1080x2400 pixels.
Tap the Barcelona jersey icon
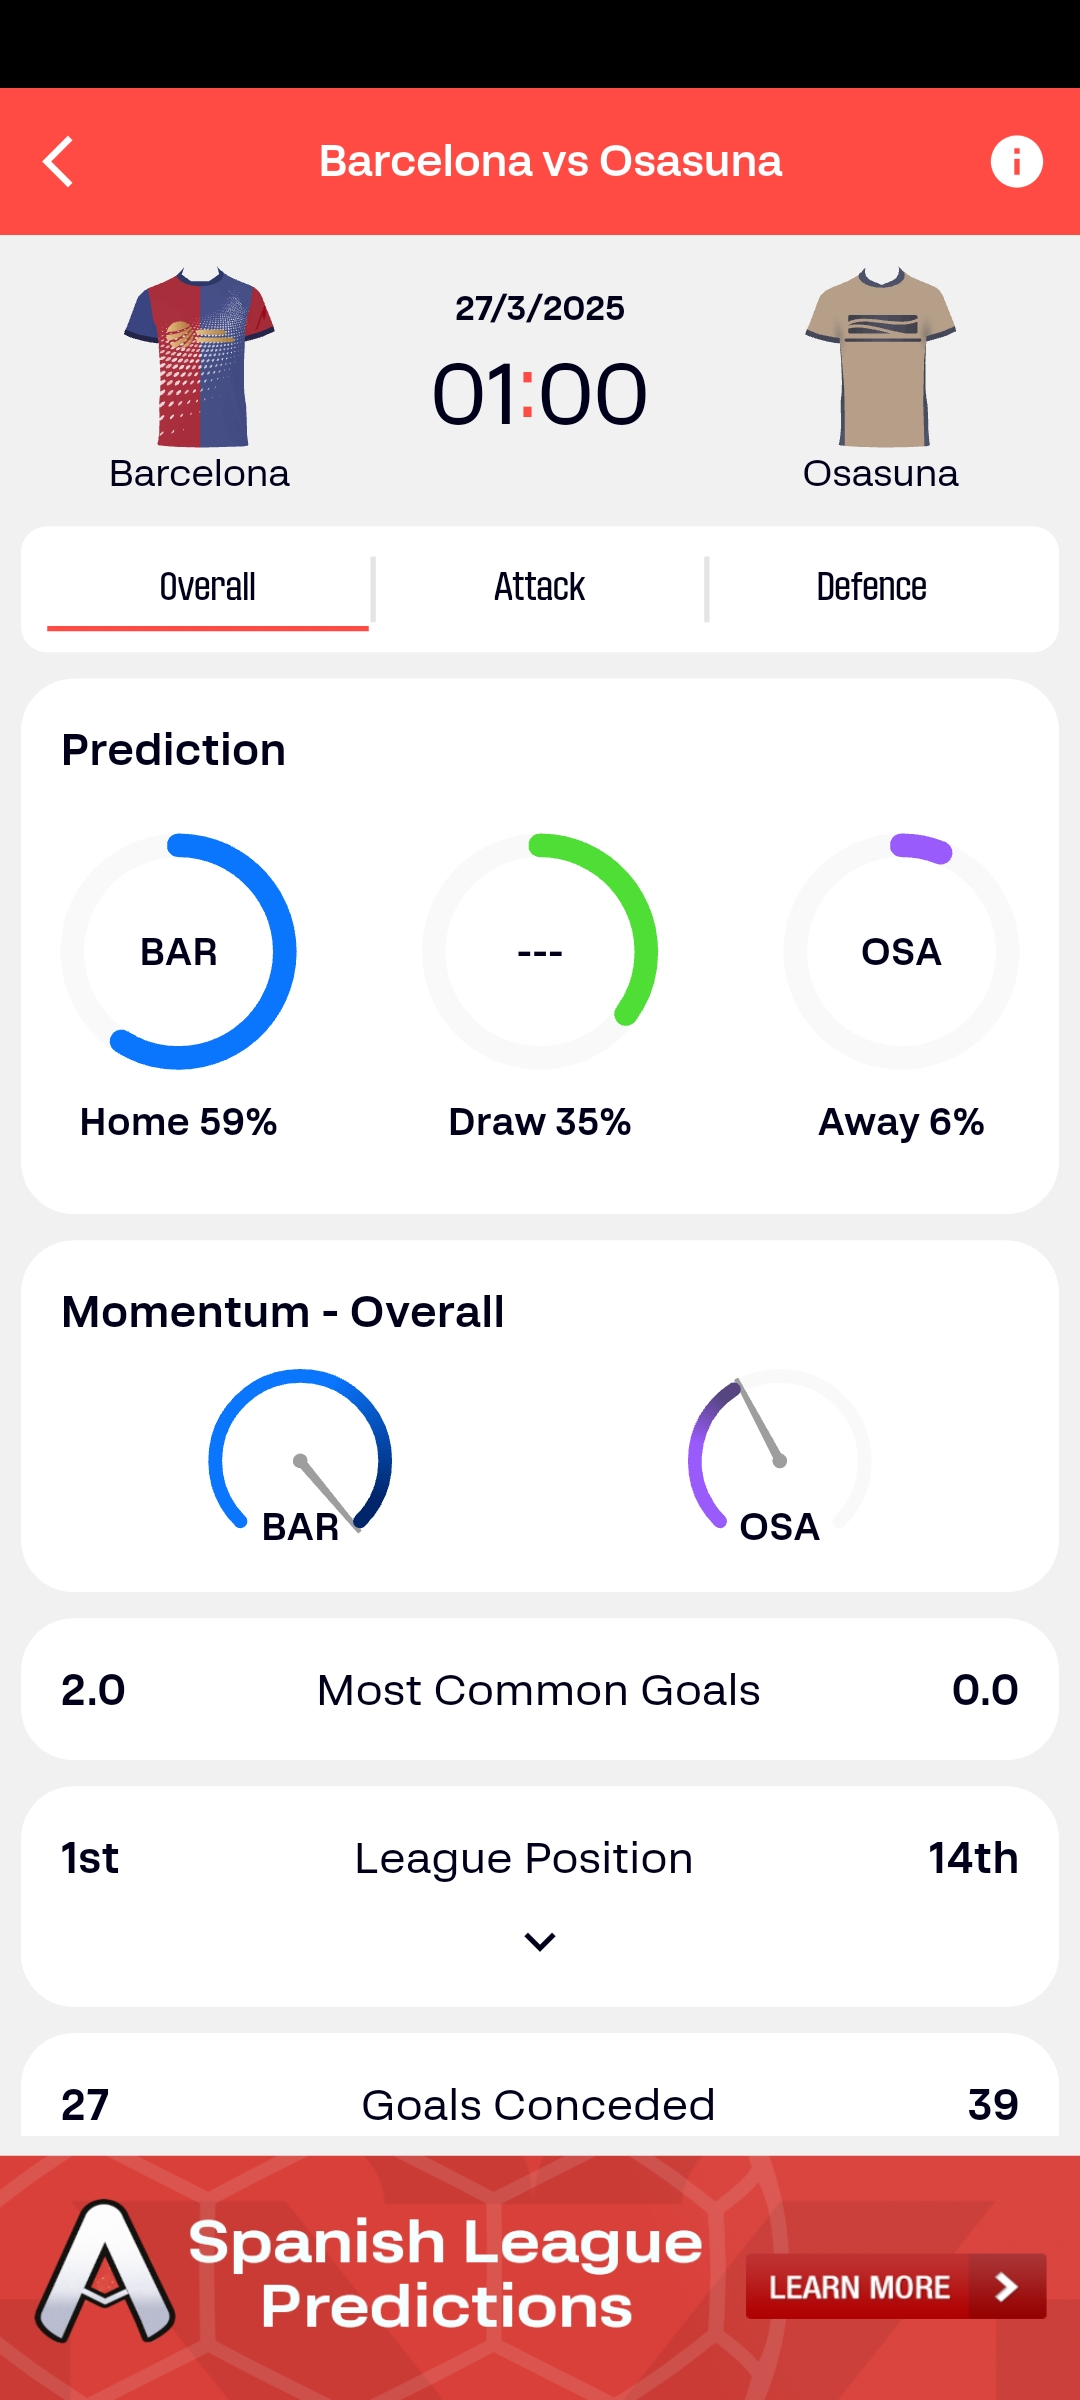point(199,357)
